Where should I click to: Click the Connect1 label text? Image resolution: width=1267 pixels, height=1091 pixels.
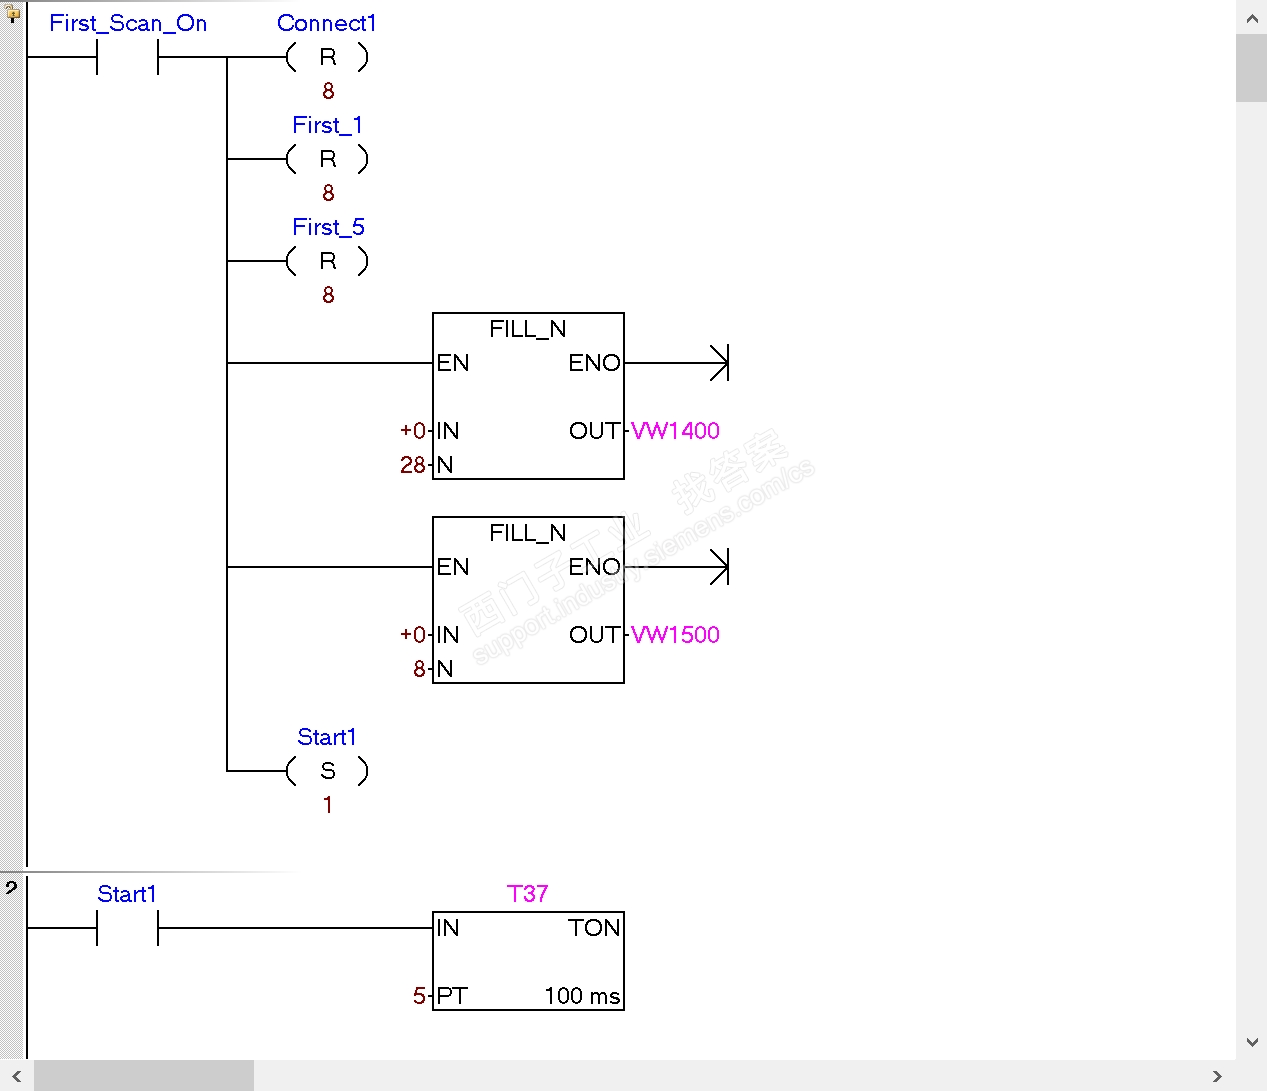327,23
